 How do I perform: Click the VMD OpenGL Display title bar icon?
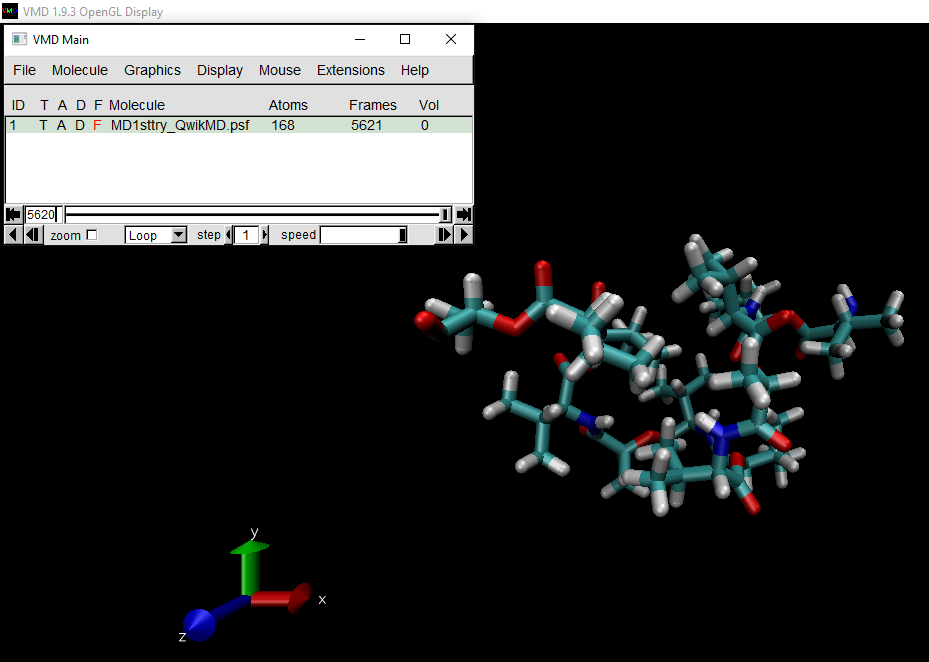pos(10,11)
